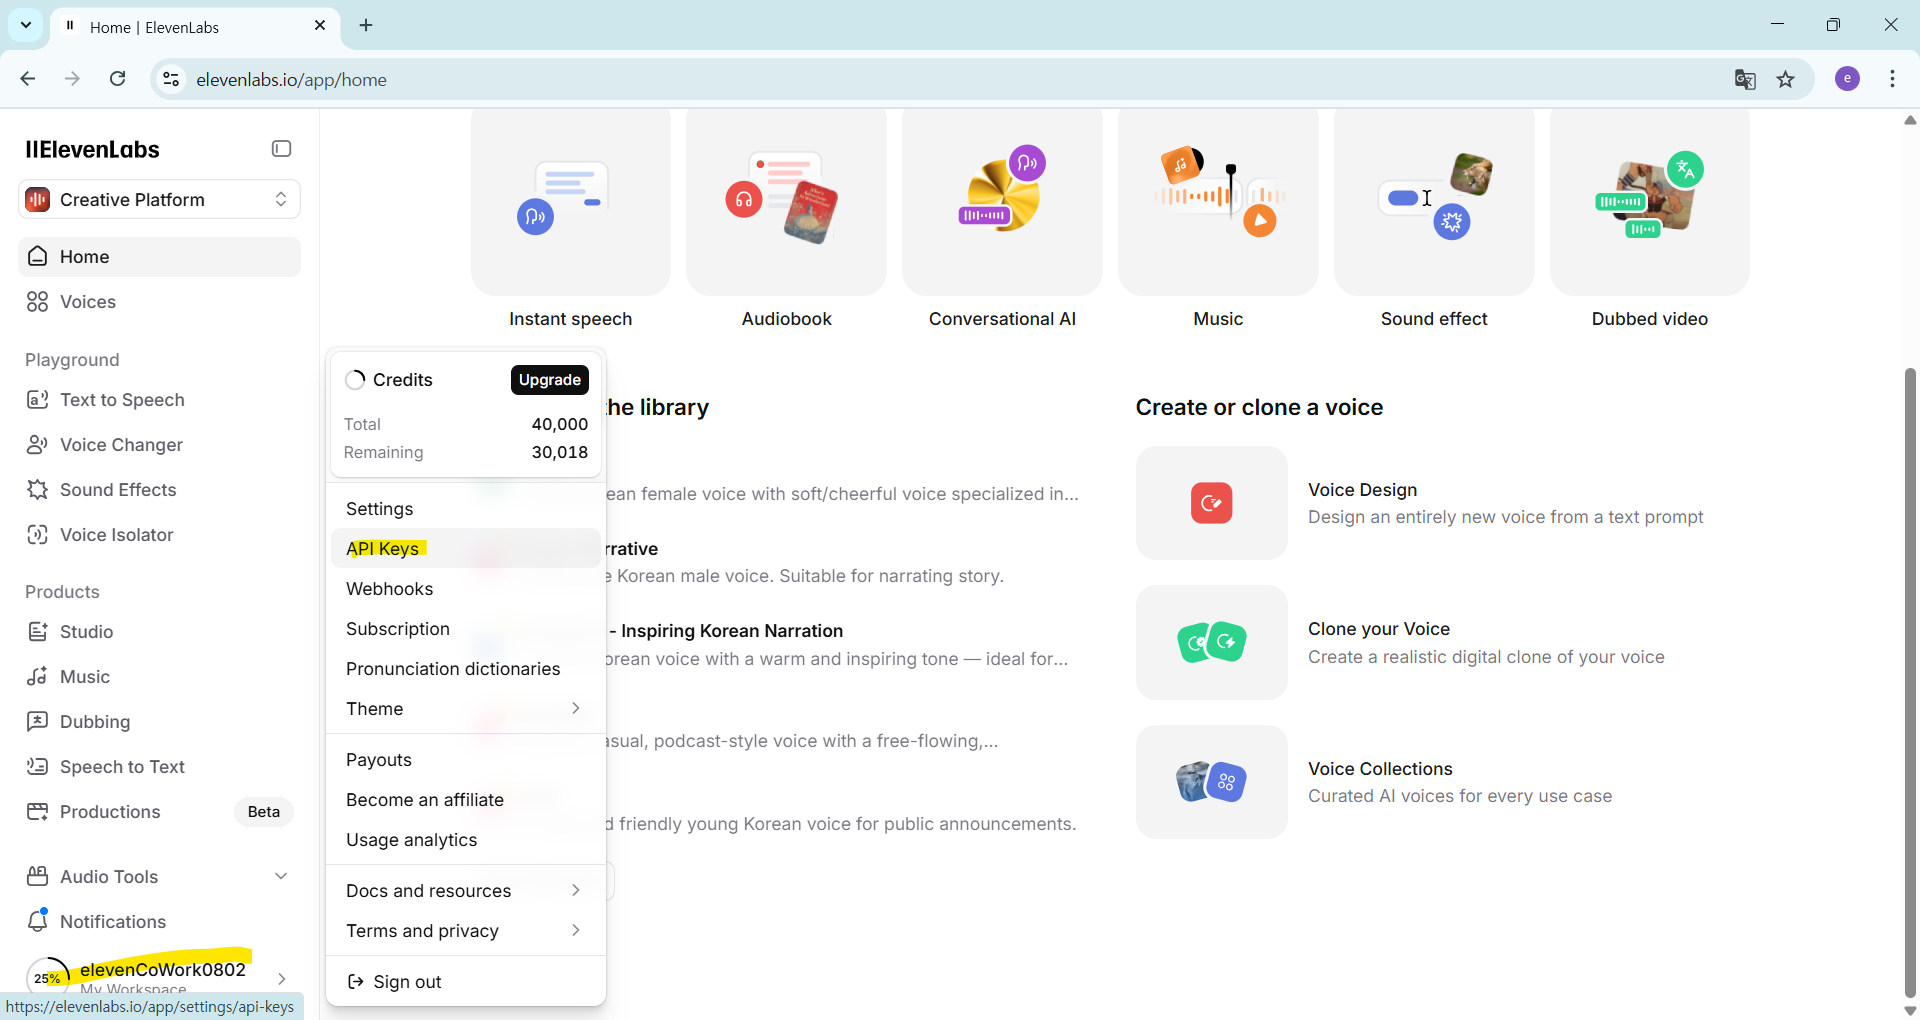Select Become an affiliate menu item
Viewport: 1920px width, 1020px height.
coord(466,800)
